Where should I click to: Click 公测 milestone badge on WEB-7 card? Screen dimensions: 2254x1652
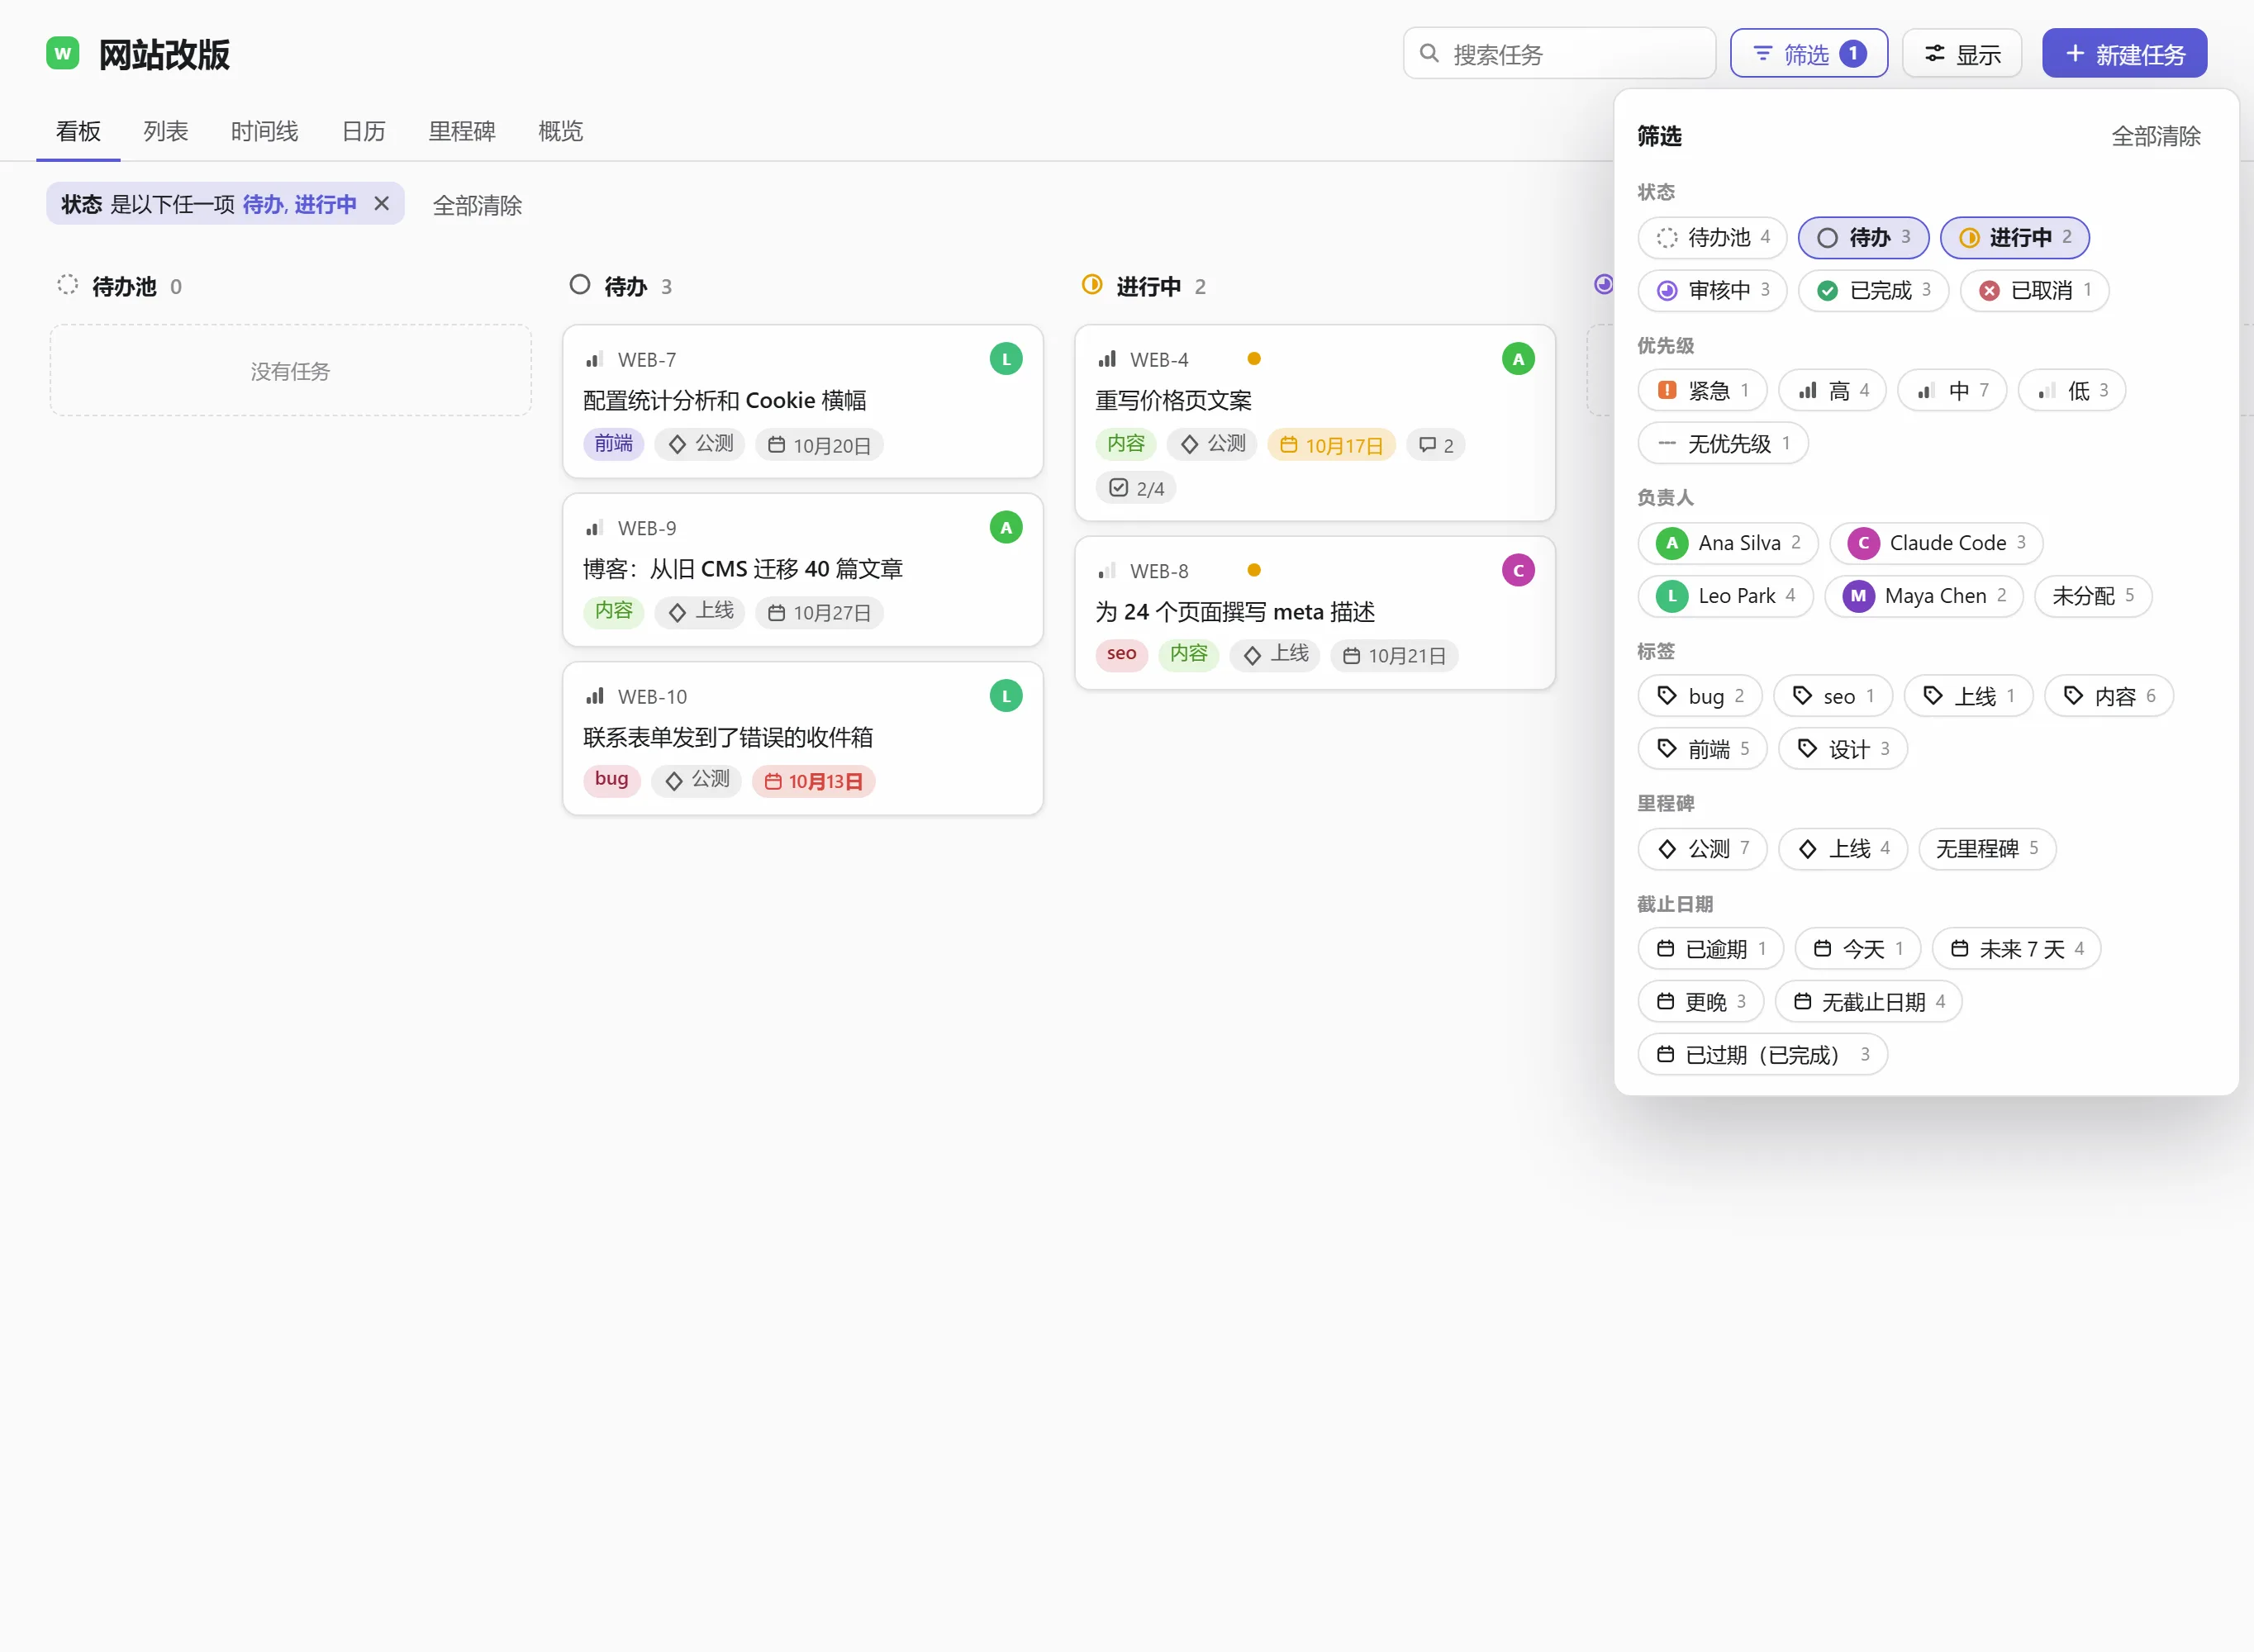tap(700, 444)
